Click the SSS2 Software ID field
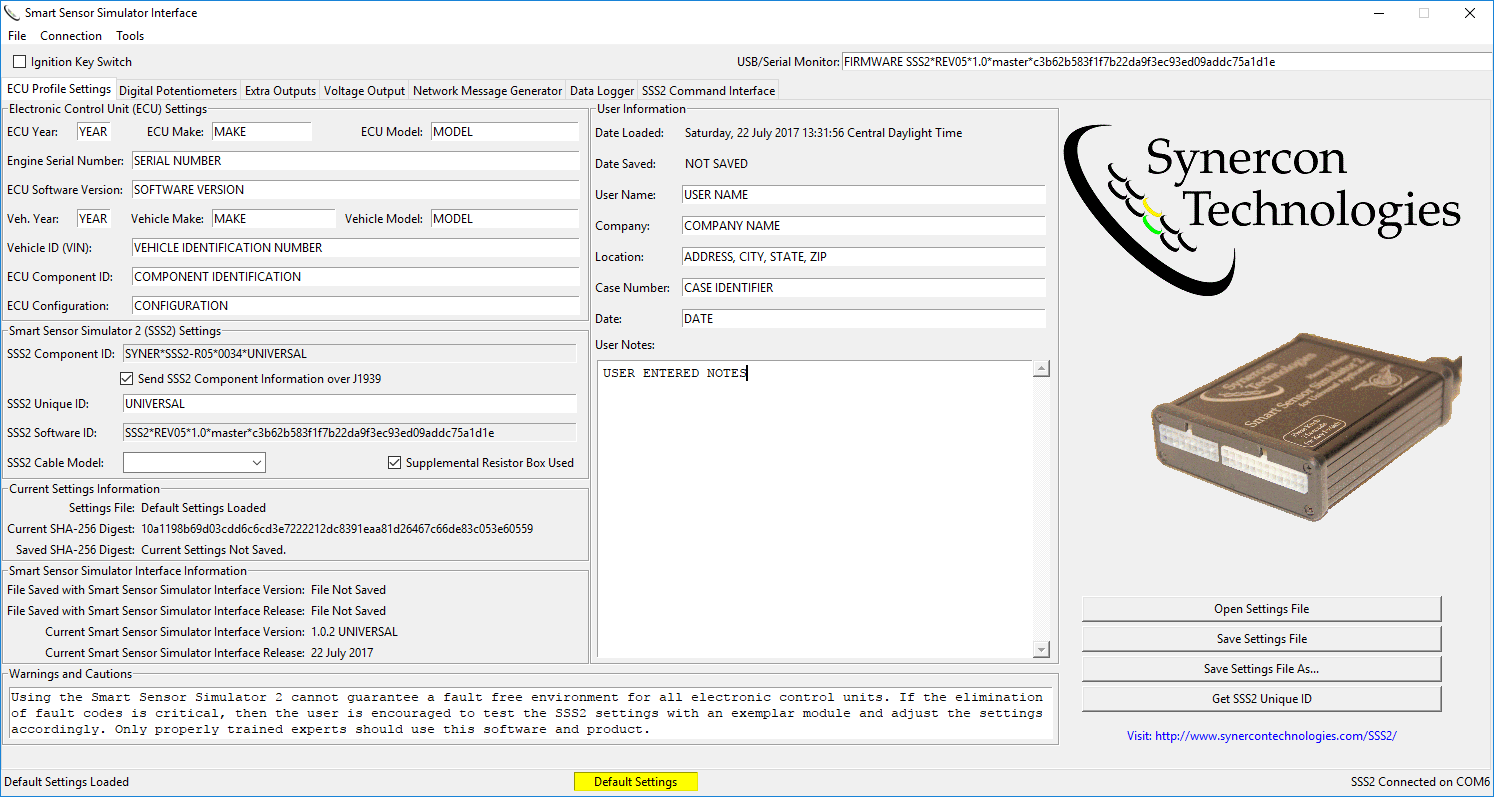The height and width of the screenshot is (797, 1494). point(349,433)
